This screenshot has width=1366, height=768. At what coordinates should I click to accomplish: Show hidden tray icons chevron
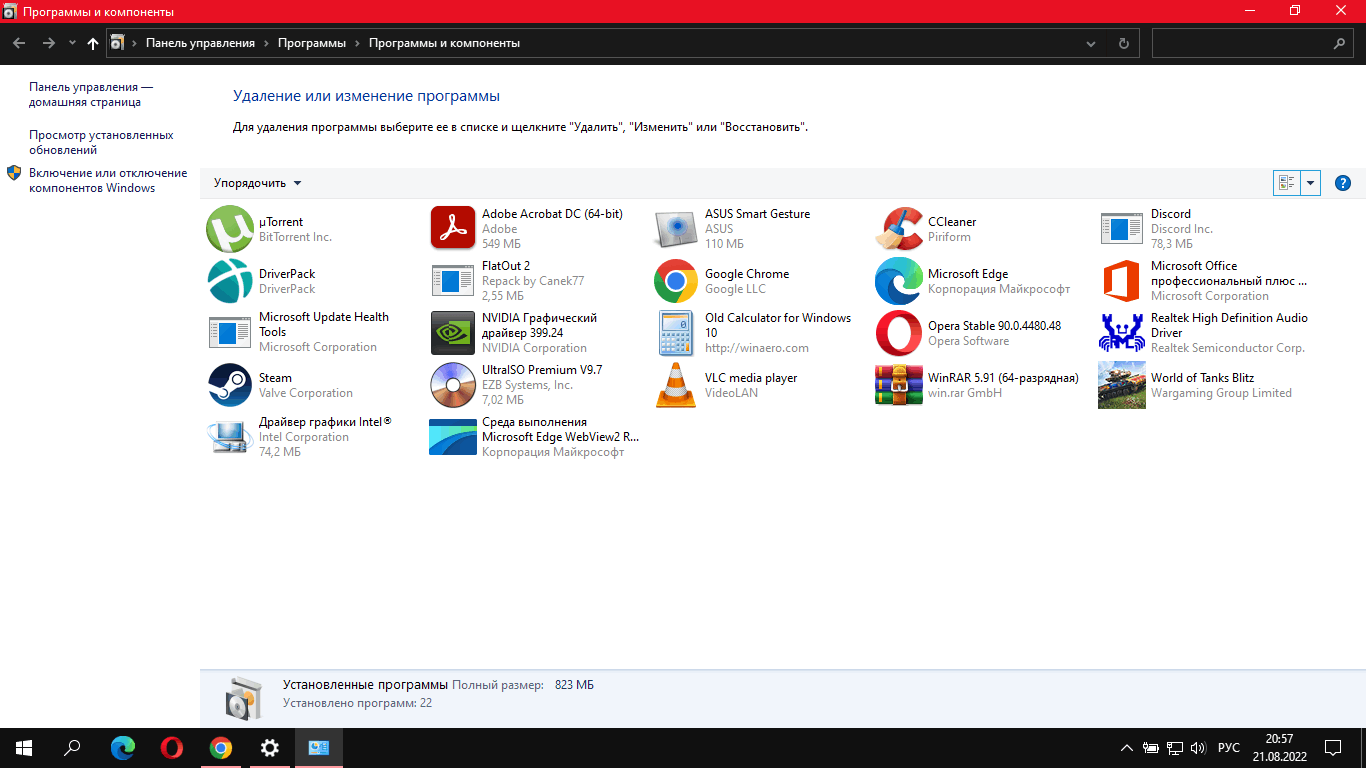(1127, 748)
